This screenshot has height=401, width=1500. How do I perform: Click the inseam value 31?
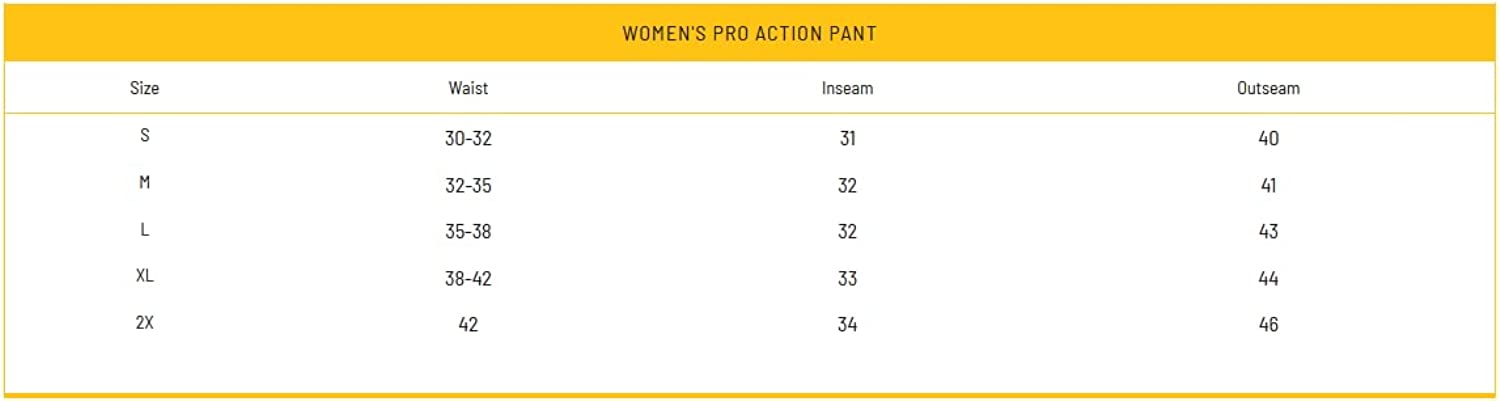pyautogui.click(x=847, y=139)
